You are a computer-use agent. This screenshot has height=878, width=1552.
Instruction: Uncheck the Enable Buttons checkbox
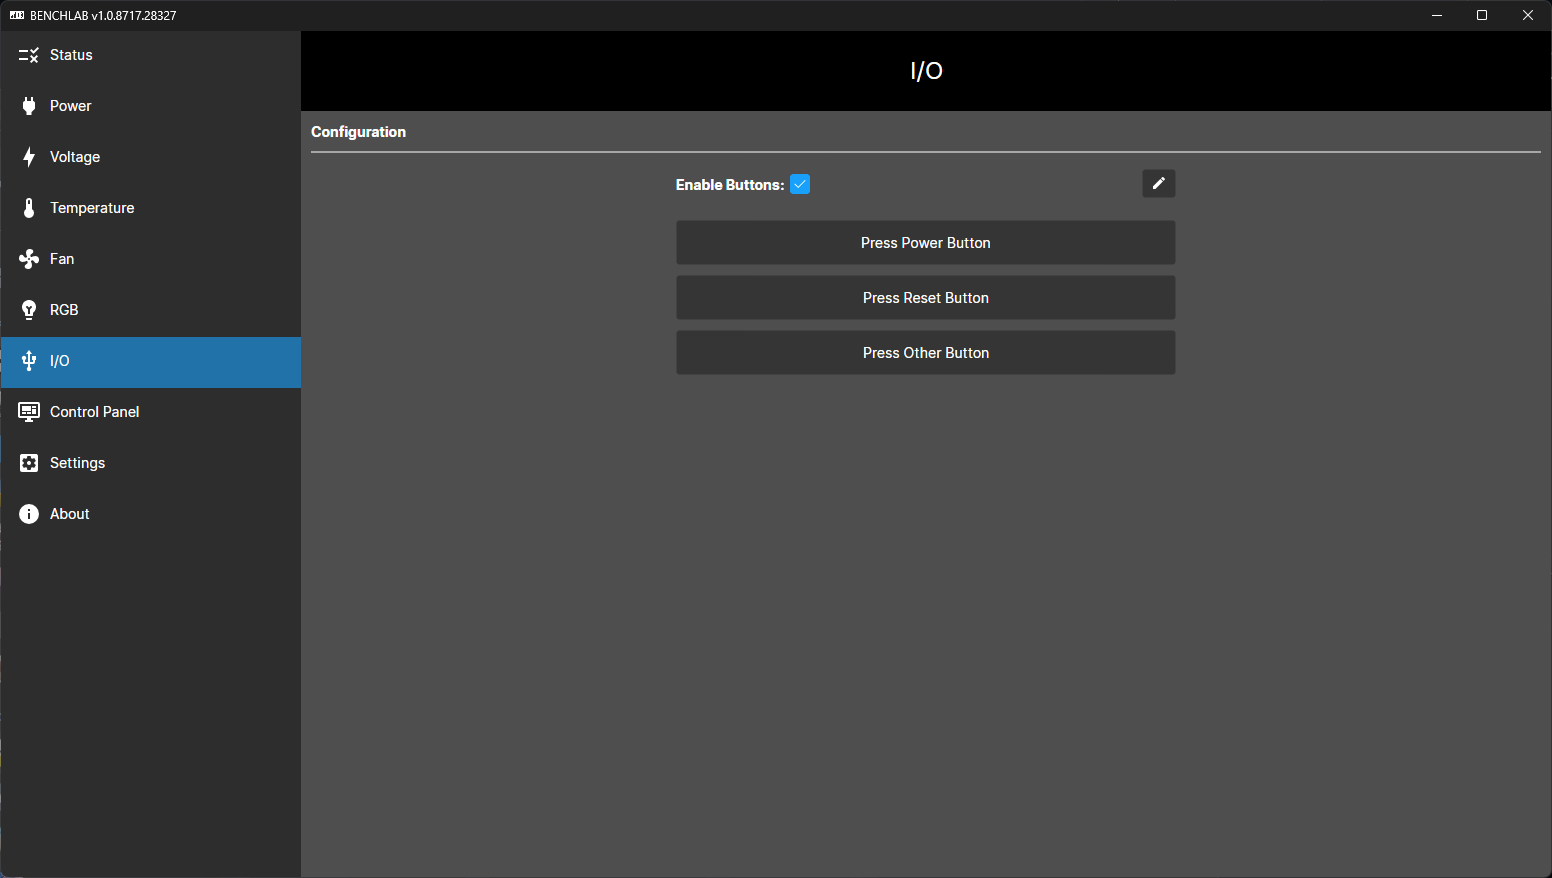click(x=800, y=184)
